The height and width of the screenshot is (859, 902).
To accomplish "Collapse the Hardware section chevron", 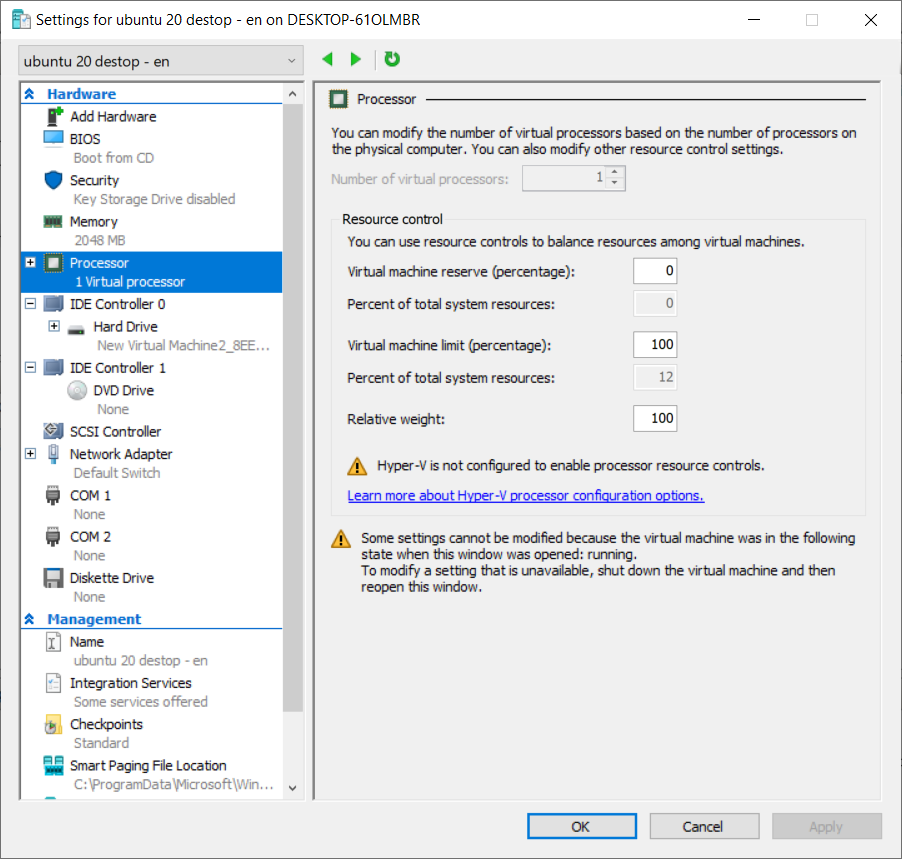I will 30,94.
